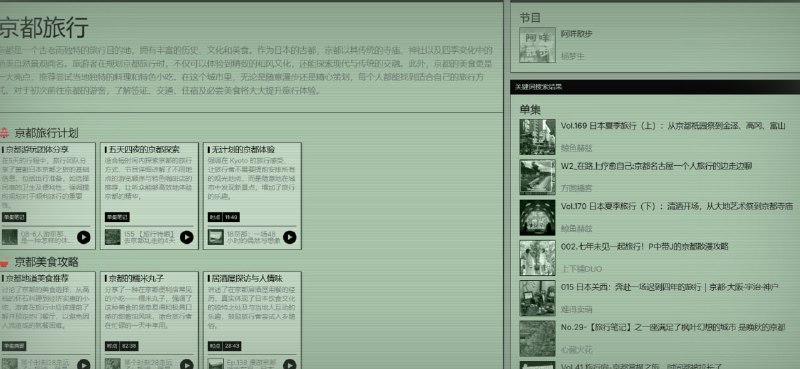
Task: Open episode text '155【旅行特辑】' in second card
Action: click(149, 237)
